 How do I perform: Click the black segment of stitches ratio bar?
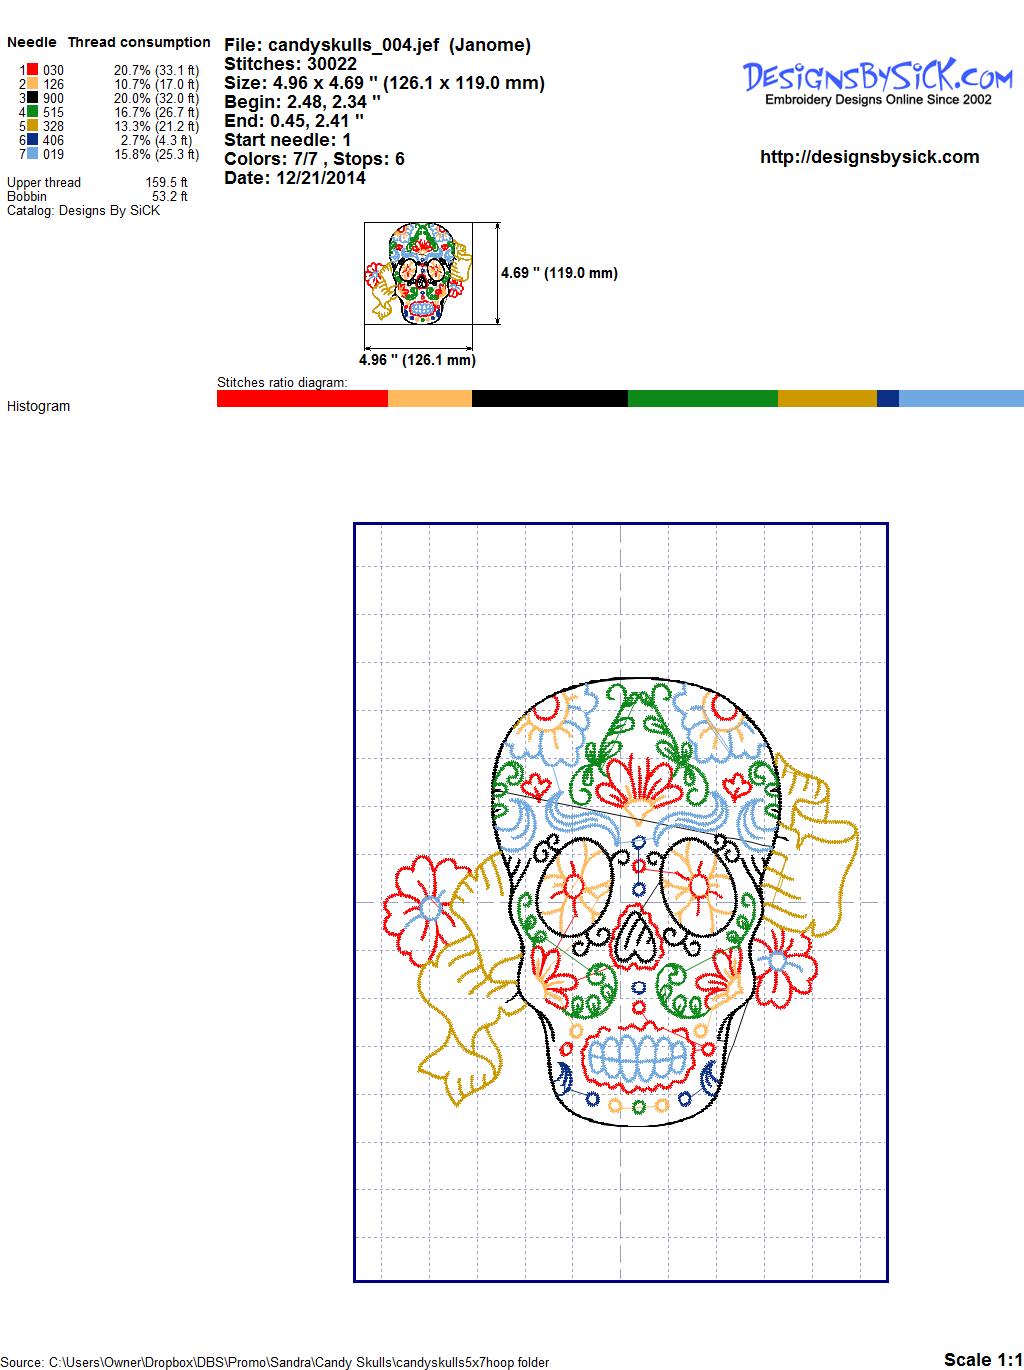[x=549, y=398]
